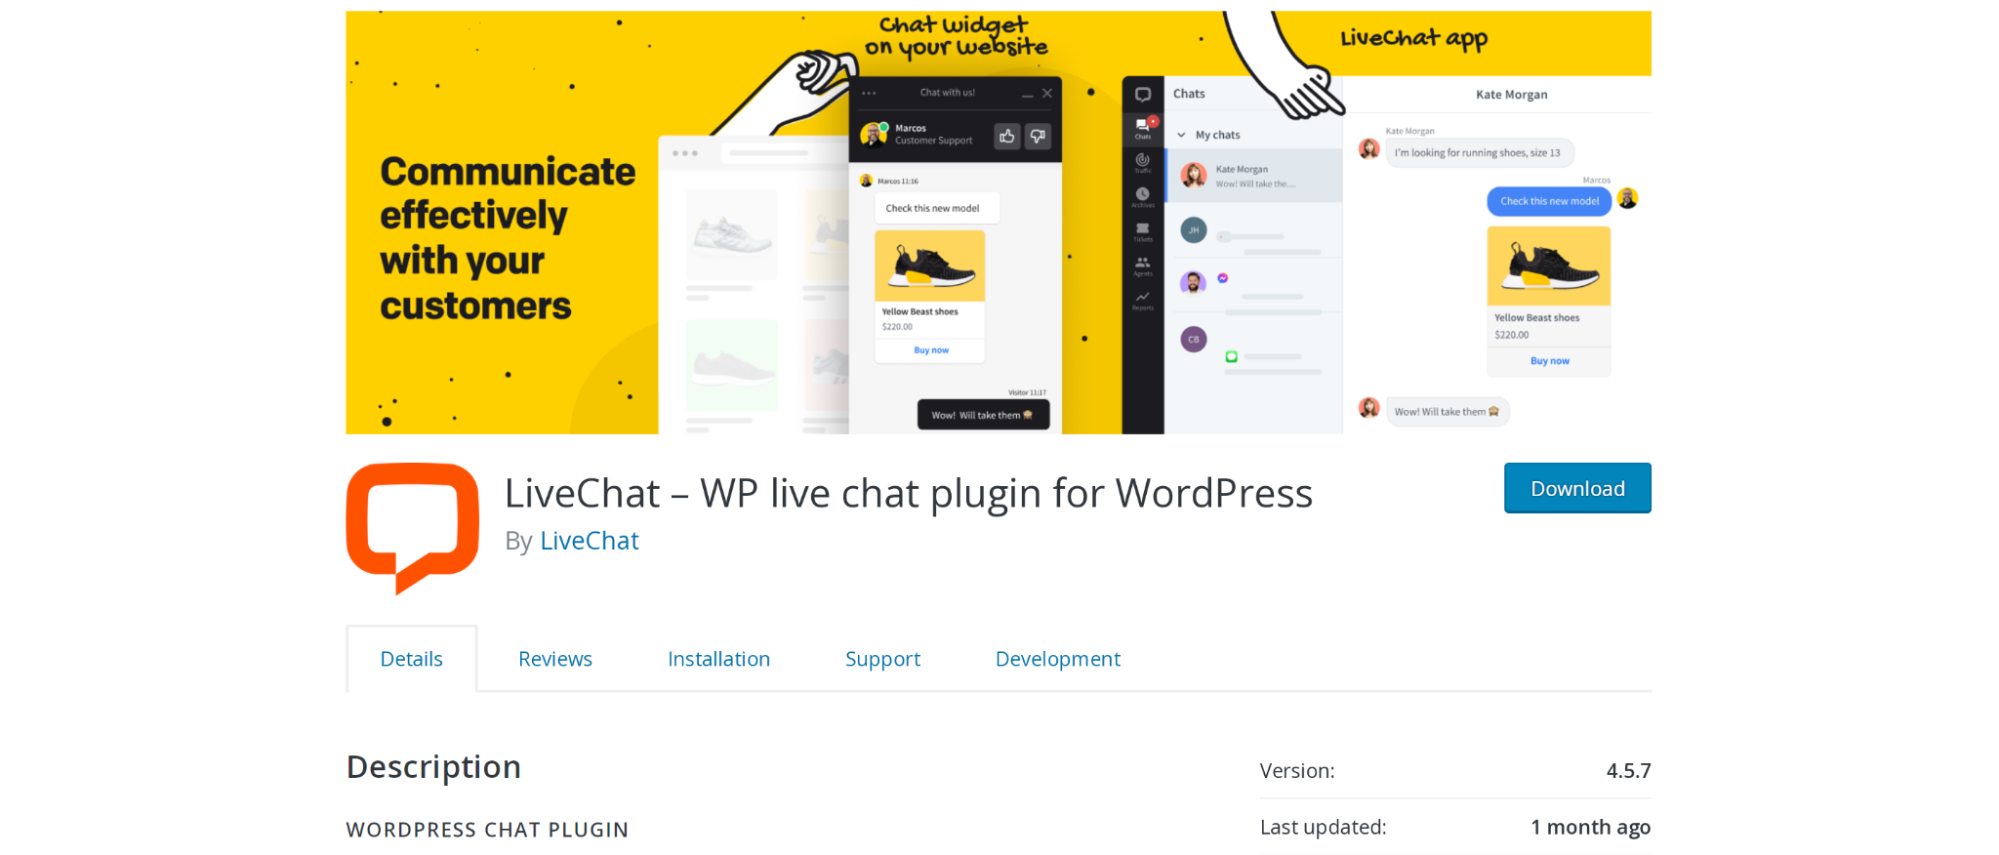Image resolution: width=1999 pixels, height=855 pixels.
Task: Click the Messenger badge icon in chat list
Action: tap(1223, 278)
